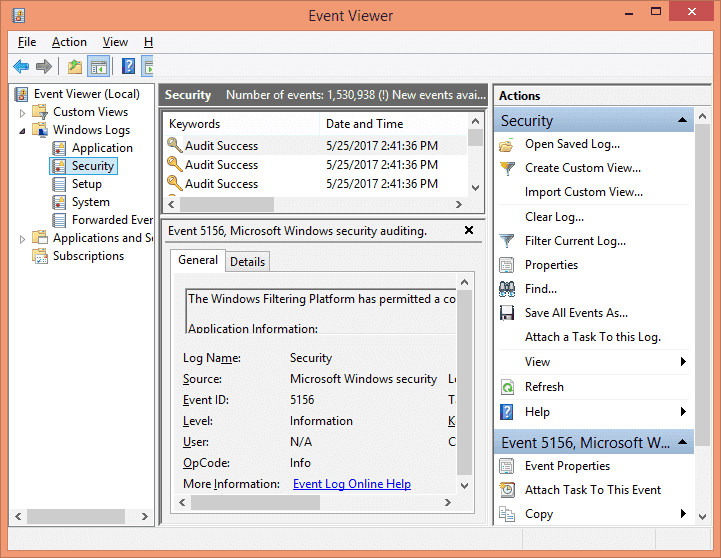
Task: Click the event details horizontal scroll left arrow
Action: click(x=182, y=502)
